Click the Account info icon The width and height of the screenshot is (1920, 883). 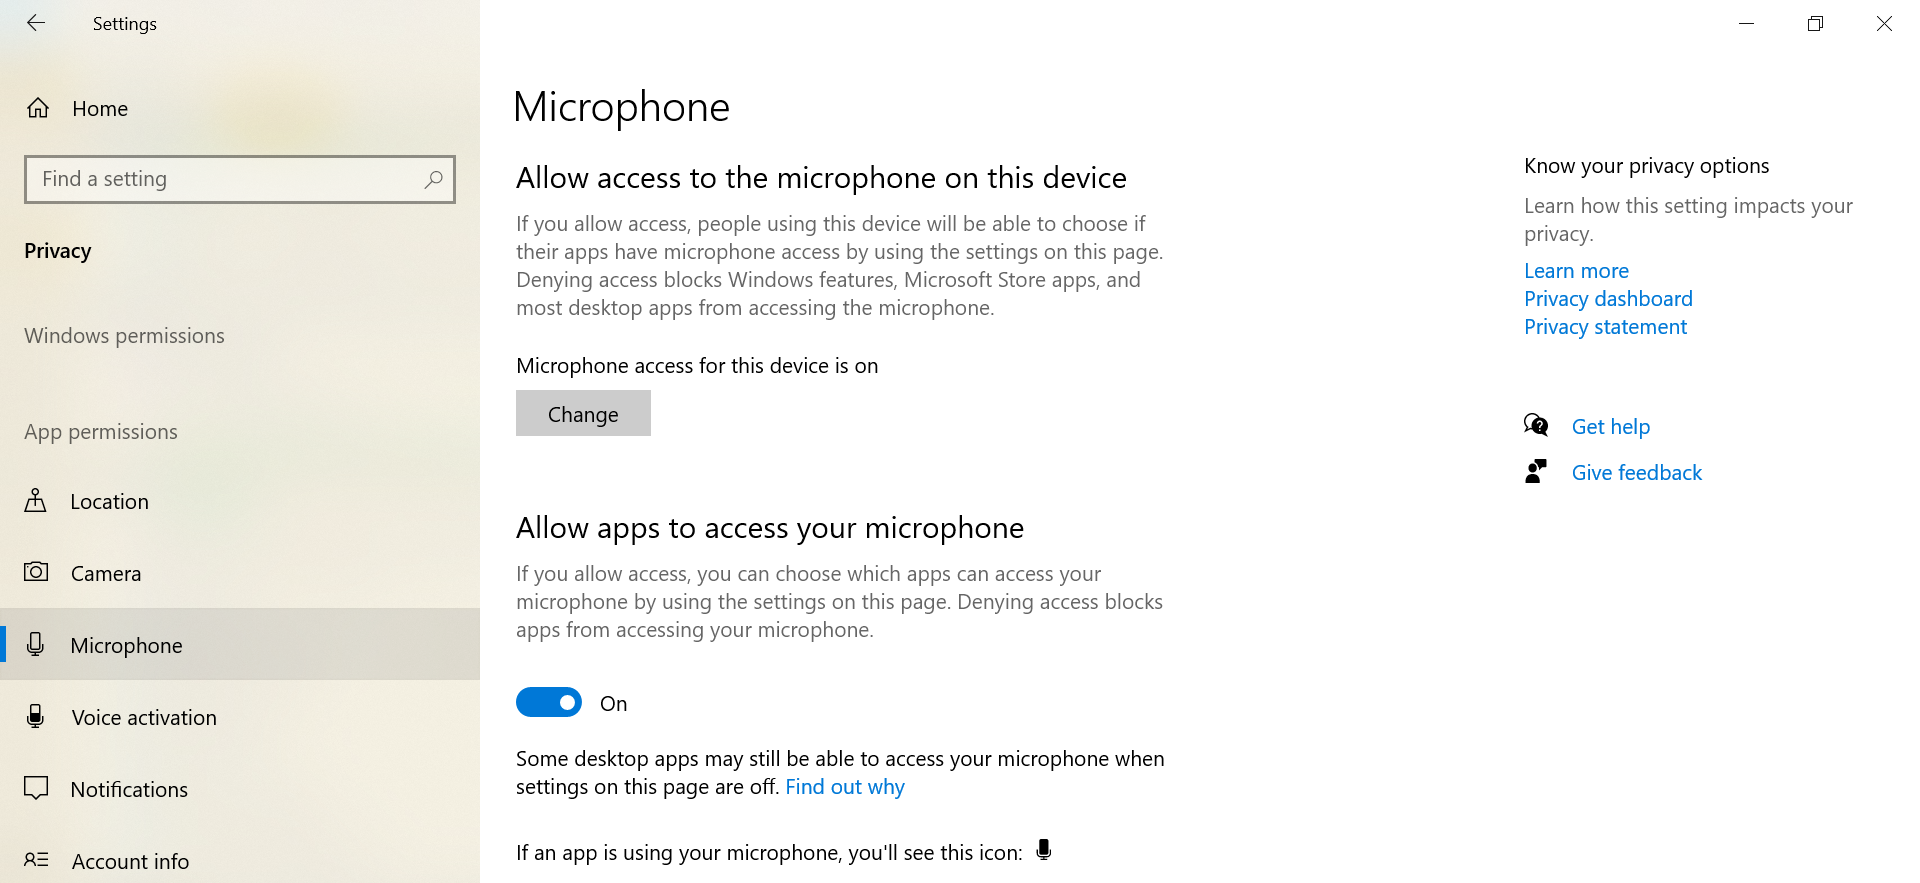tap(36, 860)
